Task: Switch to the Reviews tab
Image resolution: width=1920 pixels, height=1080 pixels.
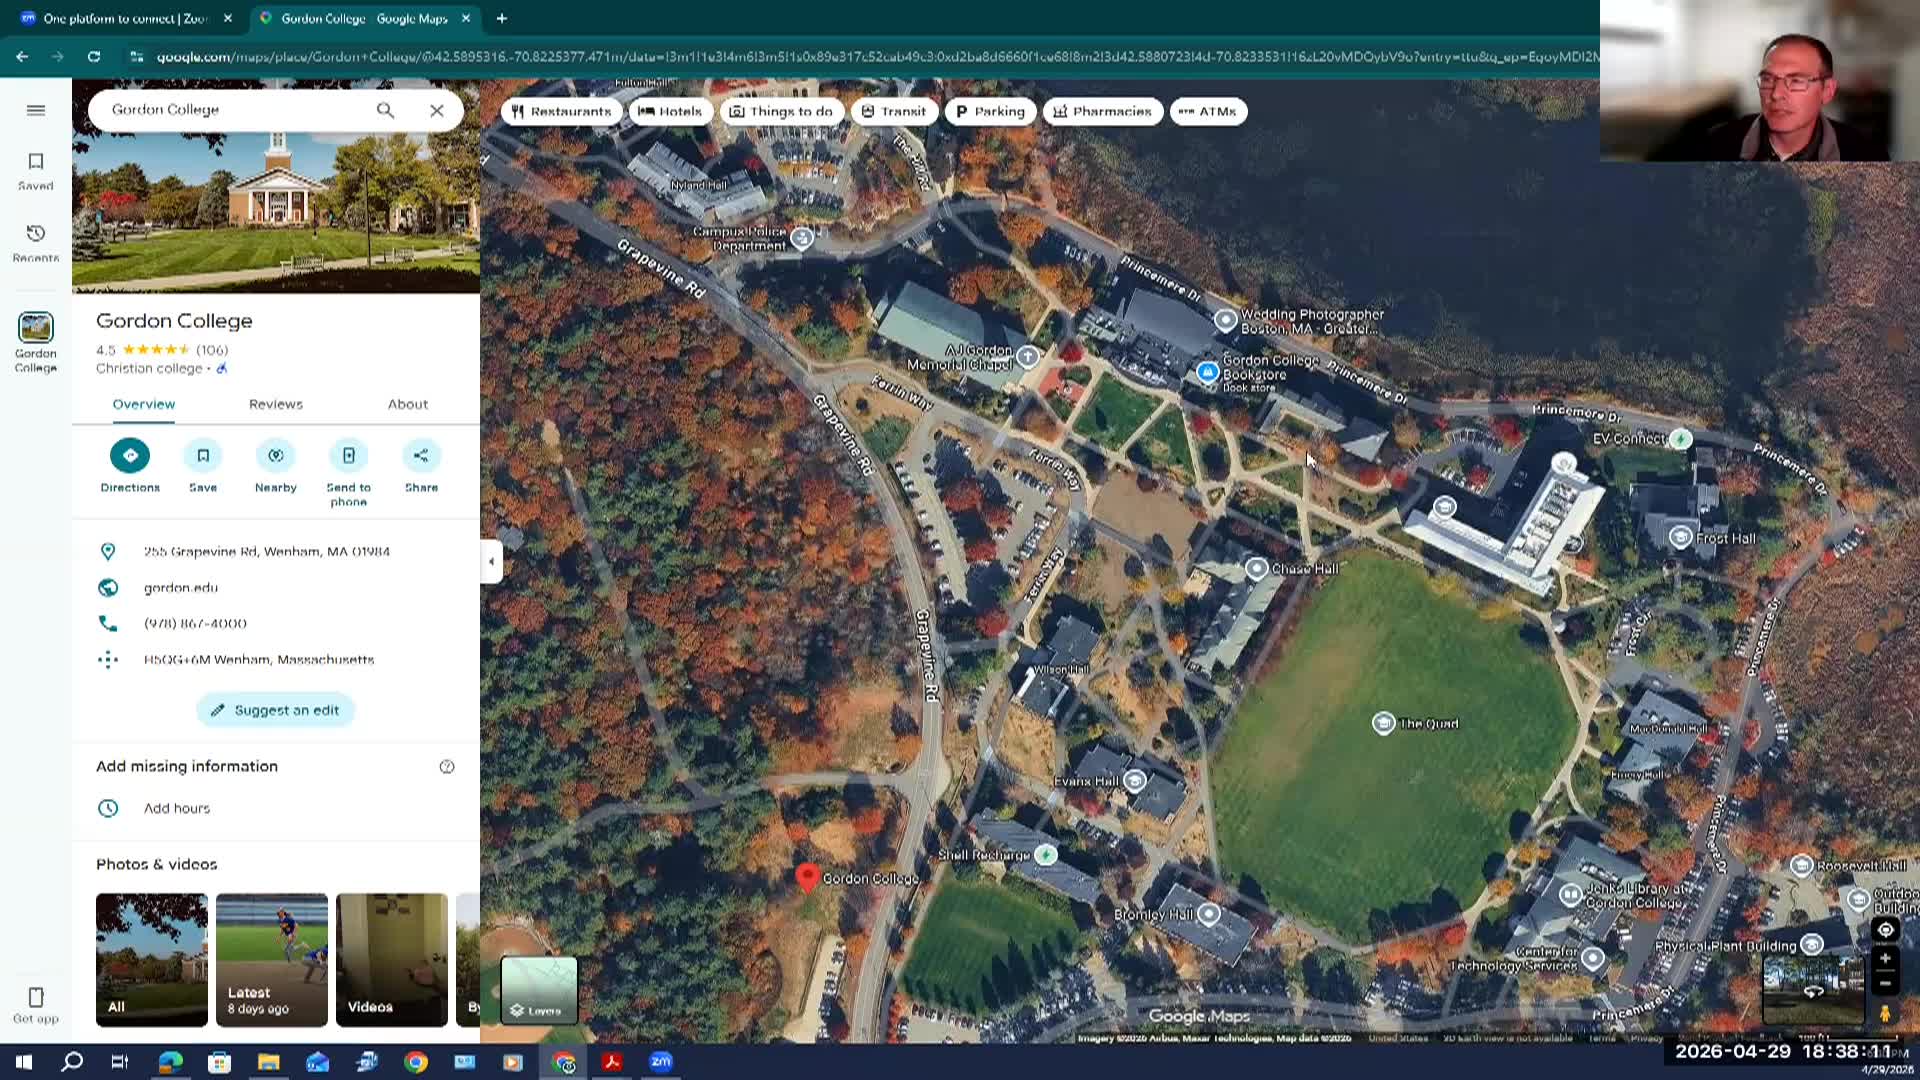Action: 276,404
